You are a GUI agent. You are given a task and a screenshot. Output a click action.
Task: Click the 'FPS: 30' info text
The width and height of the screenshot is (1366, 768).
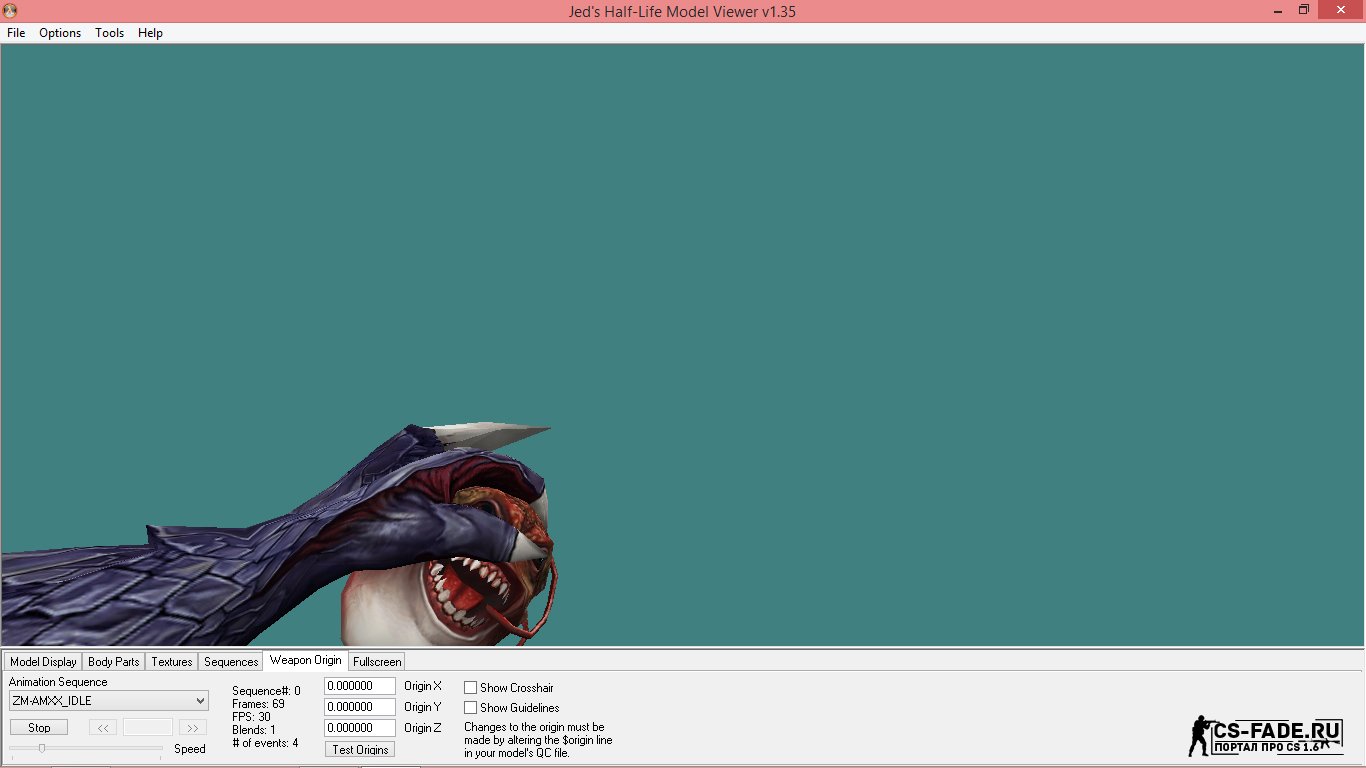coord(251,717)
